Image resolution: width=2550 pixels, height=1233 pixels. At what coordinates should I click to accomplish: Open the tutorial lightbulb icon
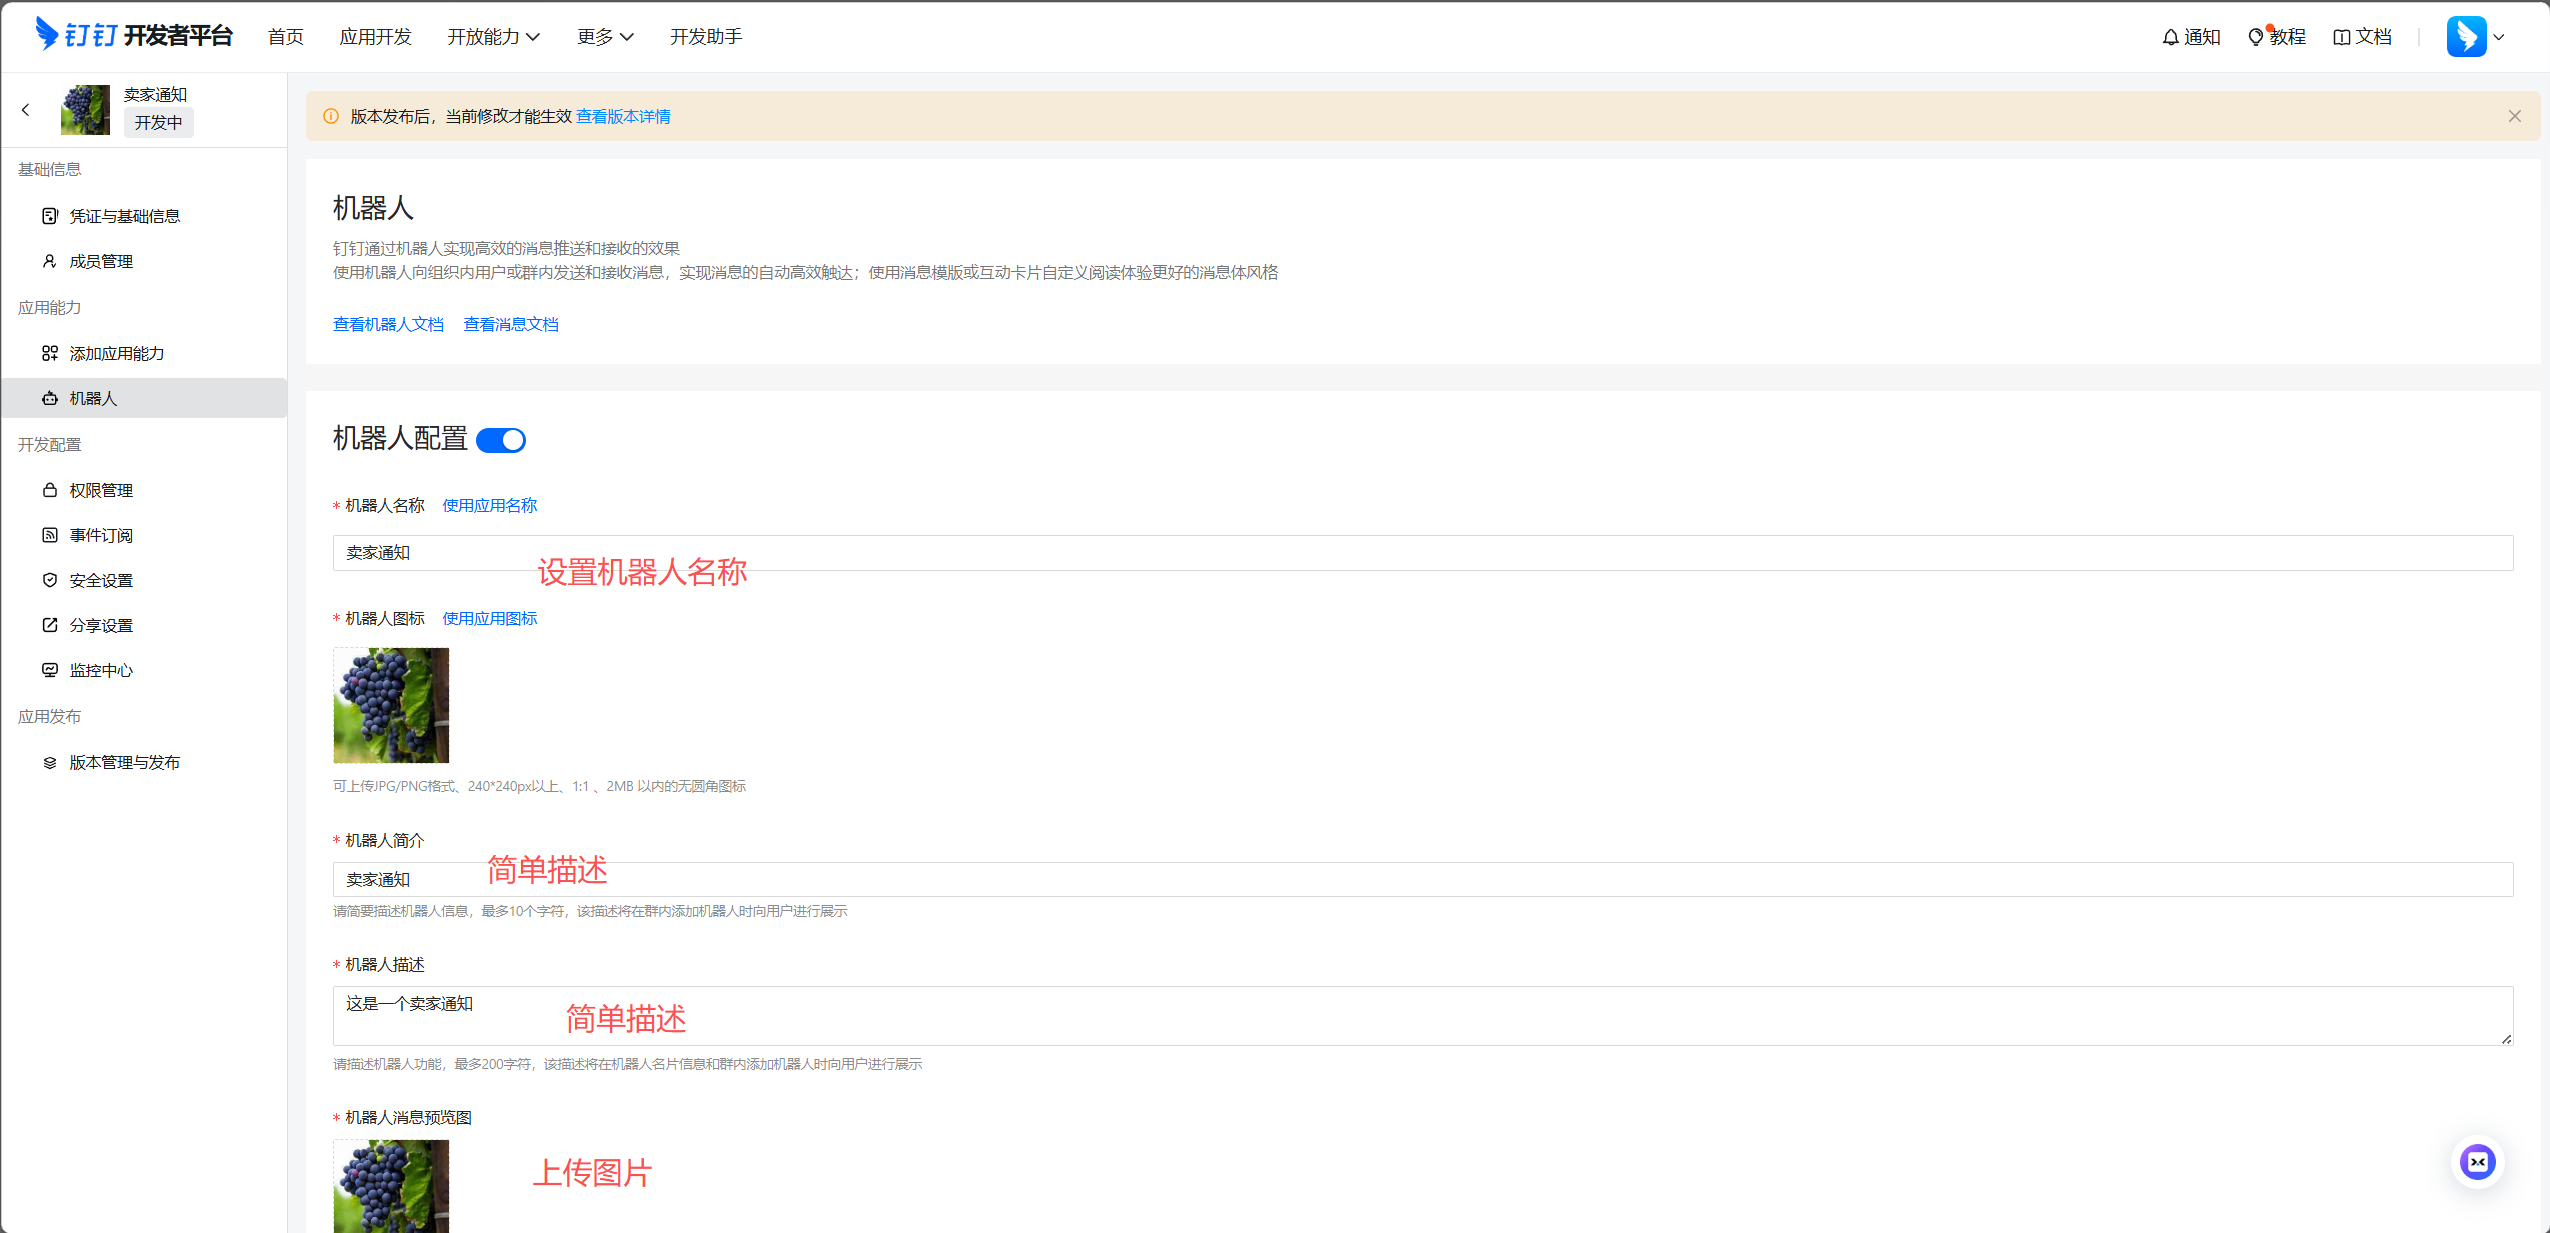click(x=2256, y=37)
